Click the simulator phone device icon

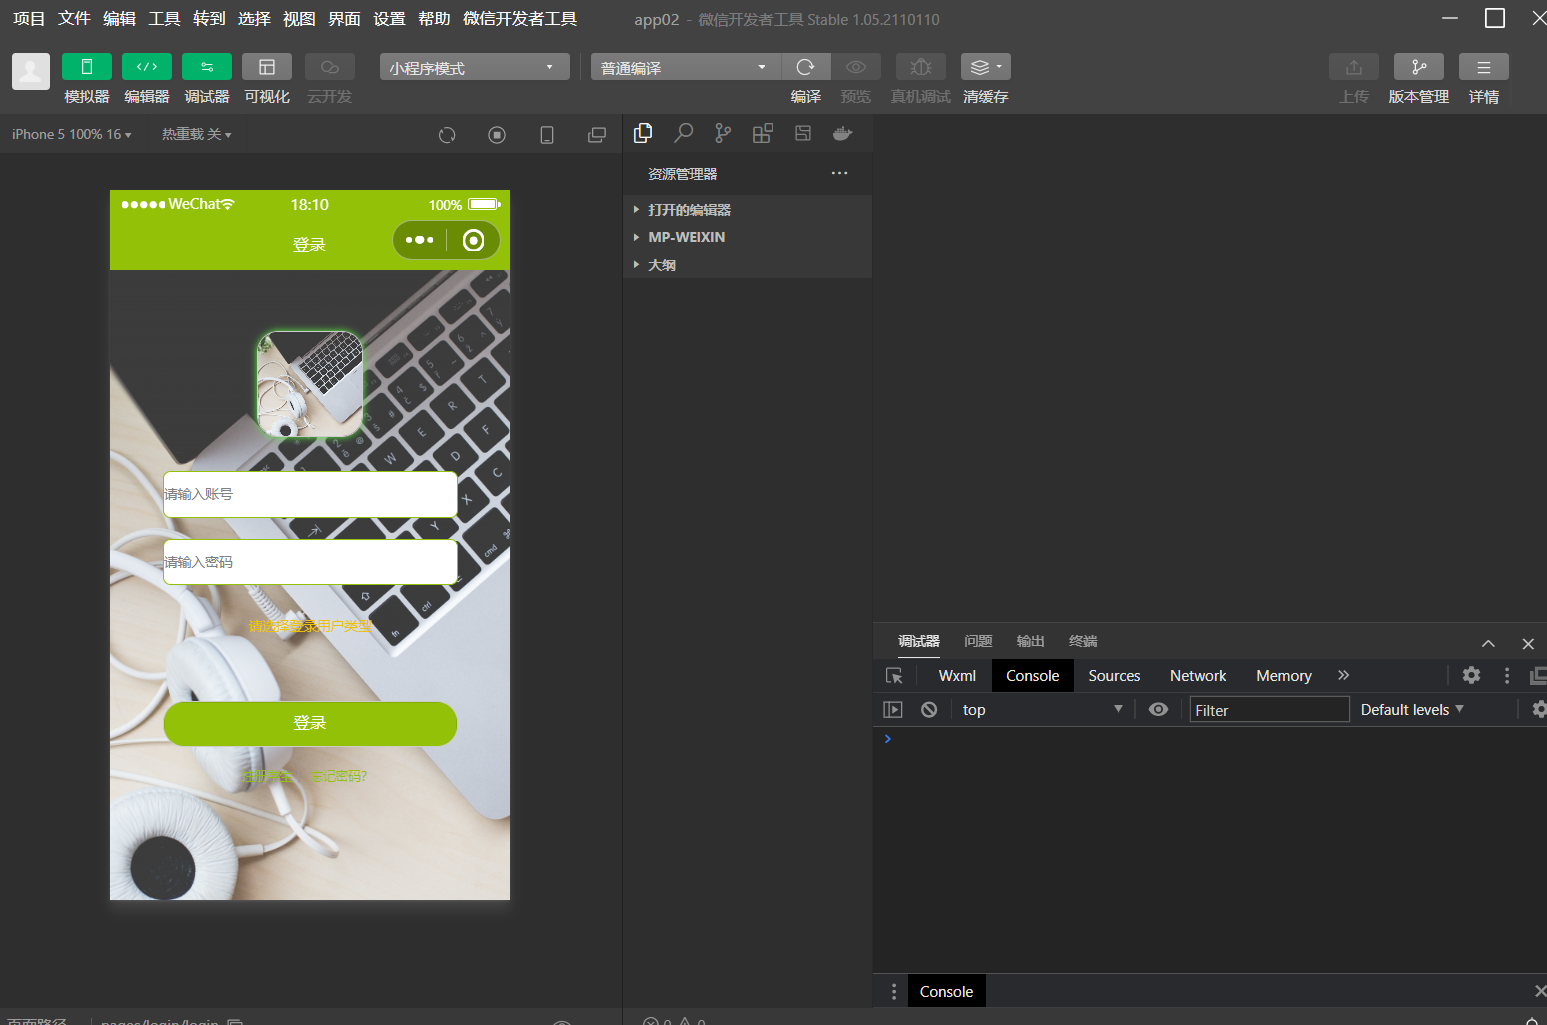[547, 135]
